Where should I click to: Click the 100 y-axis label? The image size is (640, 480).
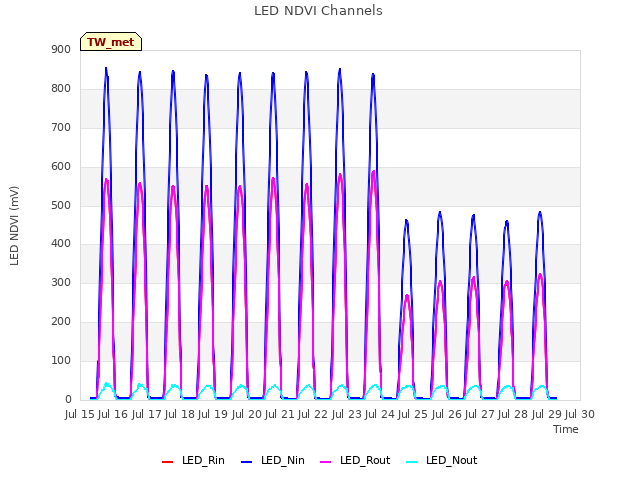point(61,360)
